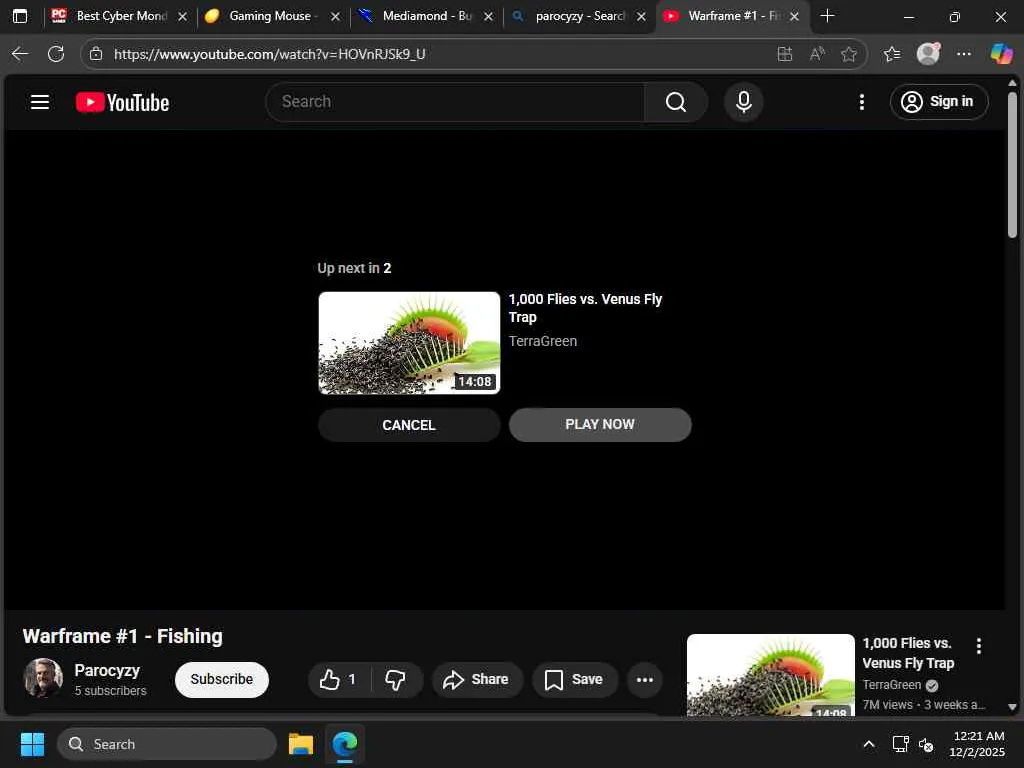Viewport: 1024px width, 768px height.
Task: Click the Parocyzy channel name
Action: [x=107, y=671]
